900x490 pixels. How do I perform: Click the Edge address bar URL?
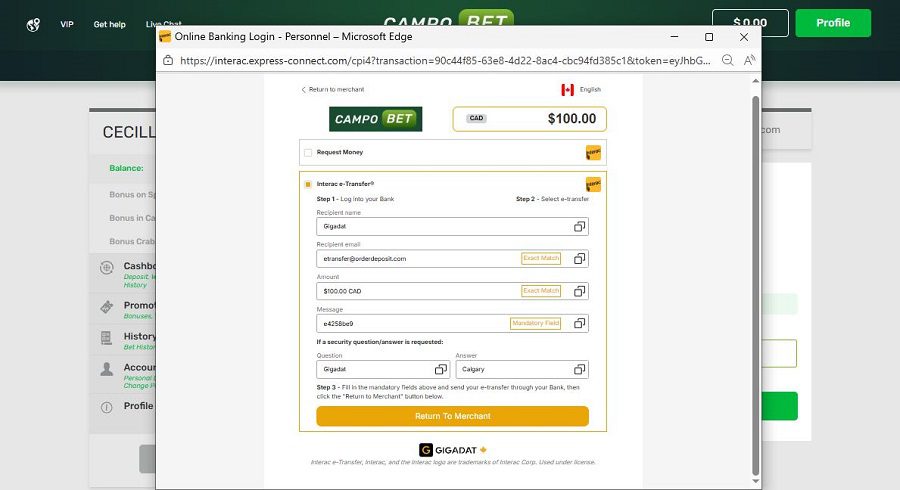(x=445, y=61)
